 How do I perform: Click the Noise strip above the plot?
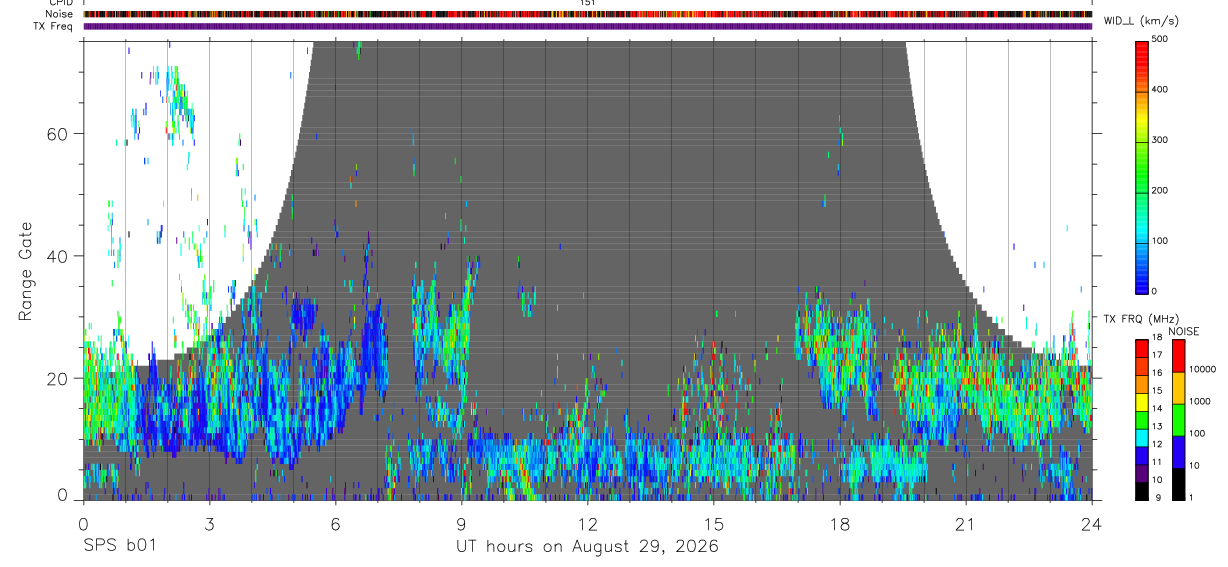point(588,14)
